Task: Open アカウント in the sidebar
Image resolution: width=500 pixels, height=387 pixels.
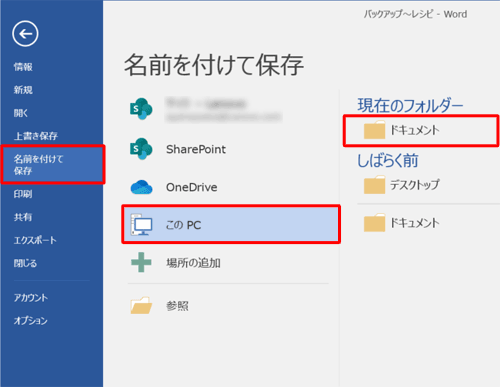Action: point(31,297)
